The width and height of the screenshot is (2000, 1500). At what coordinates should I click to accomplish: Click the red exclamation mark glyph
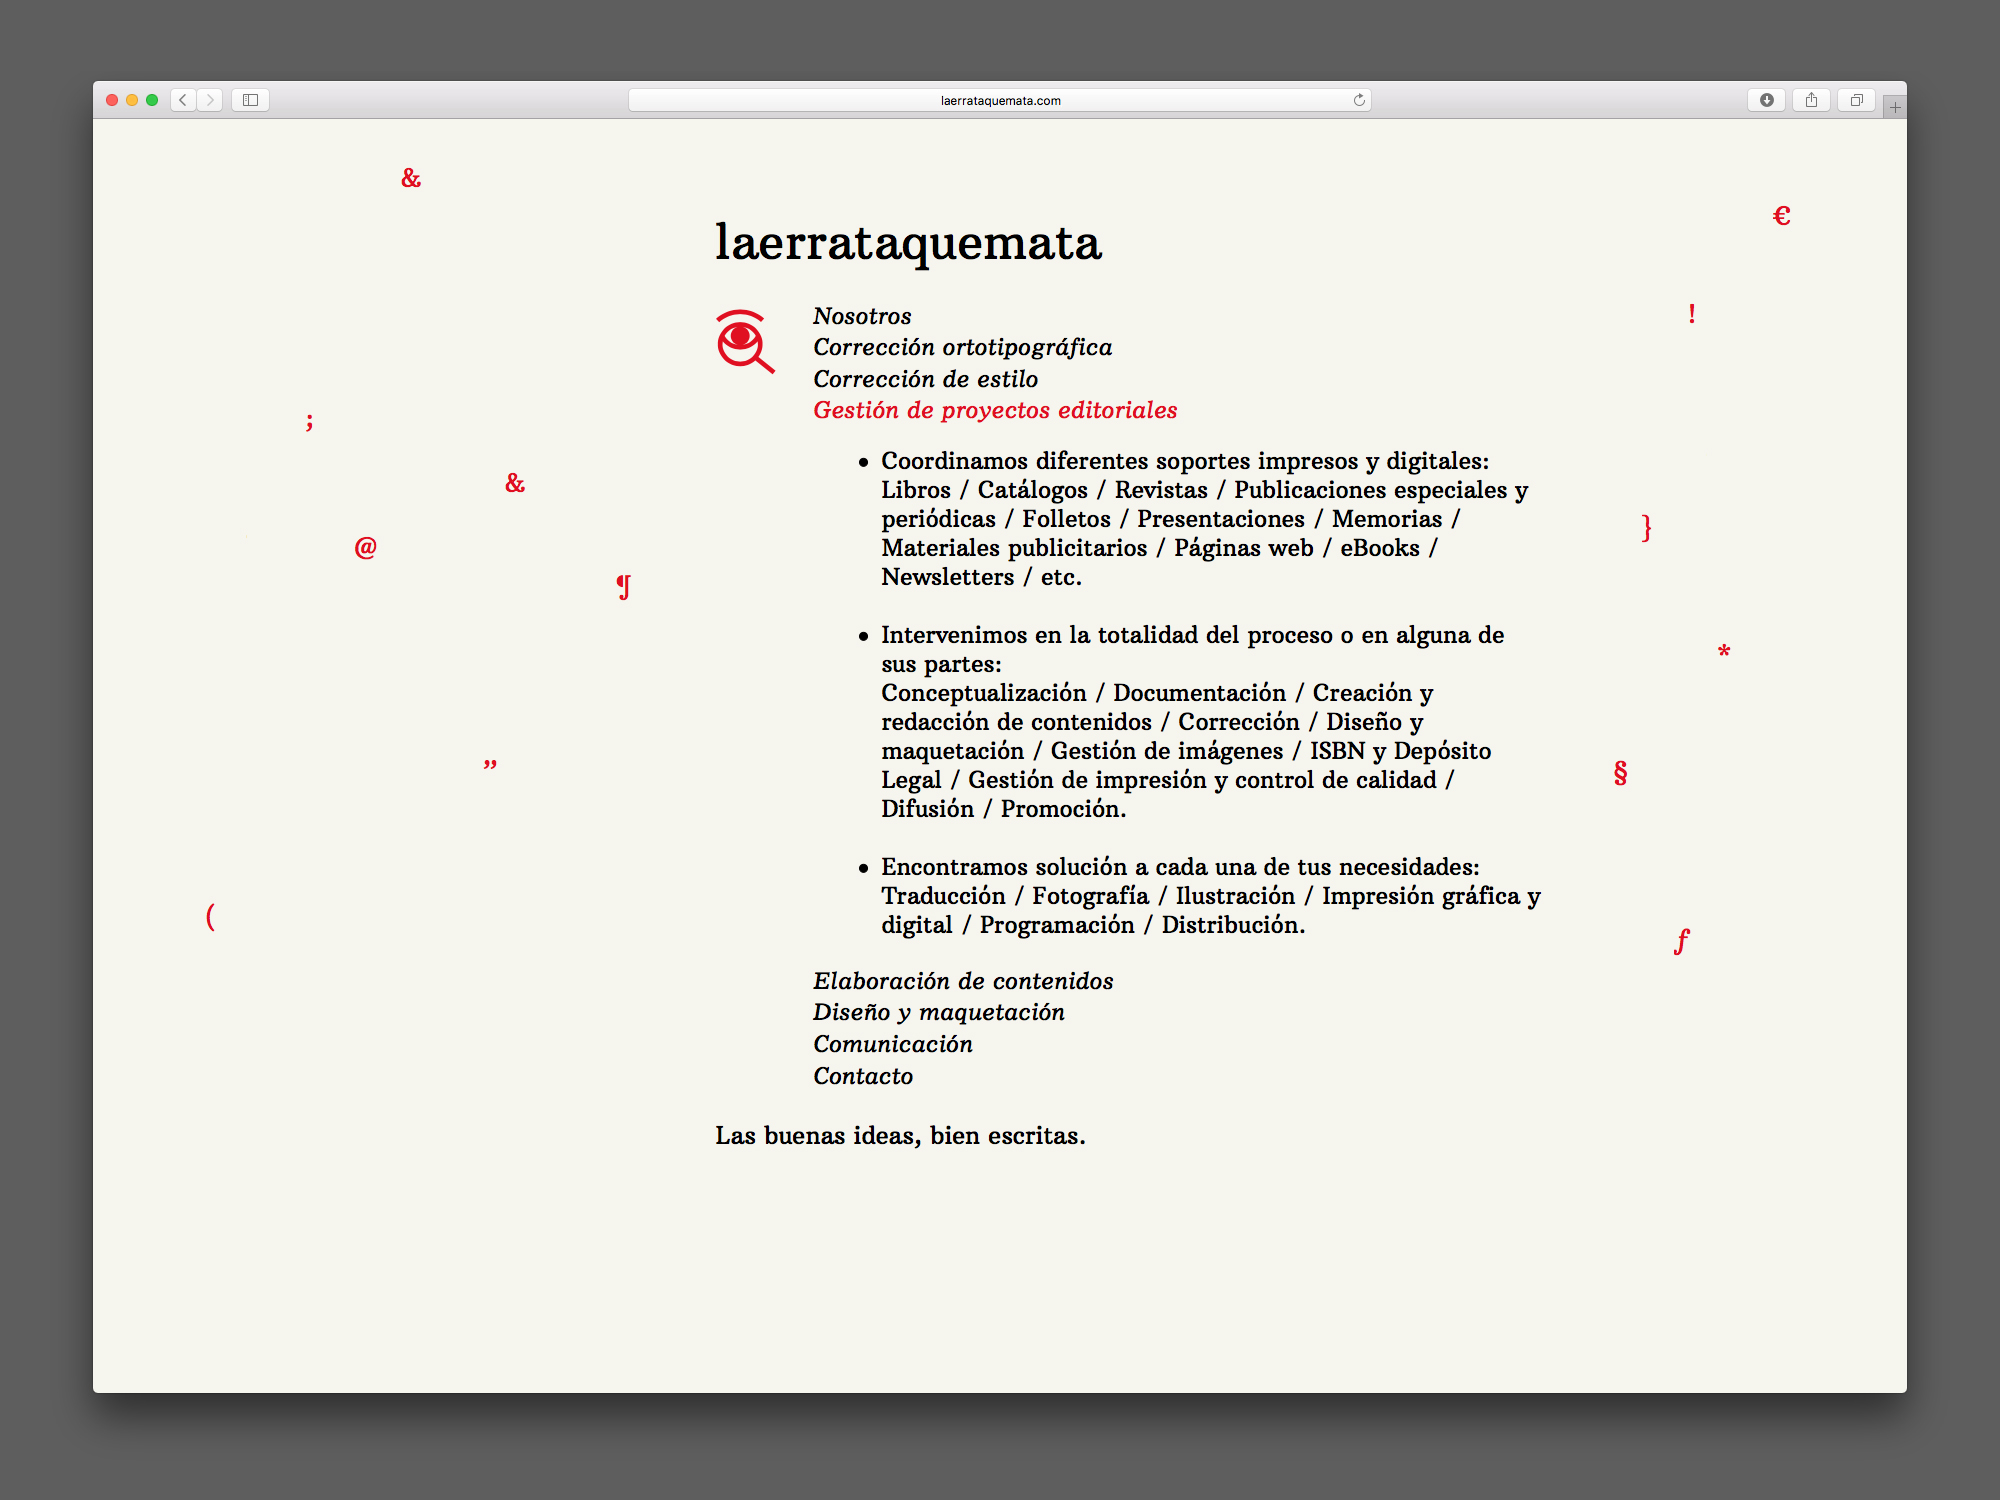pos(1691,314)
